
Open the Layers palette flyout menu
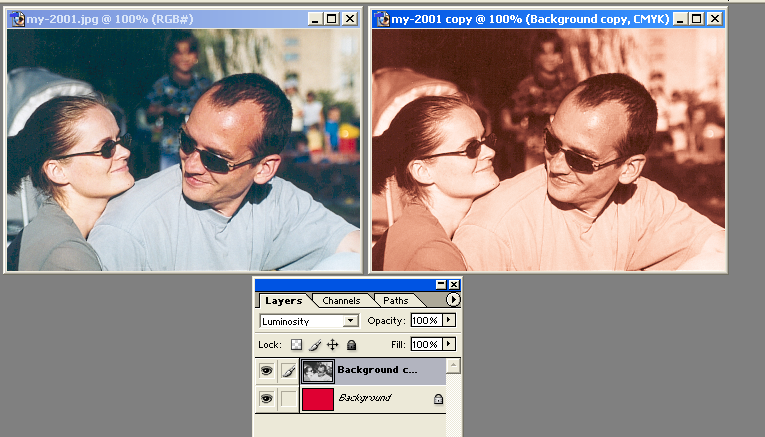tap(453, 300)
